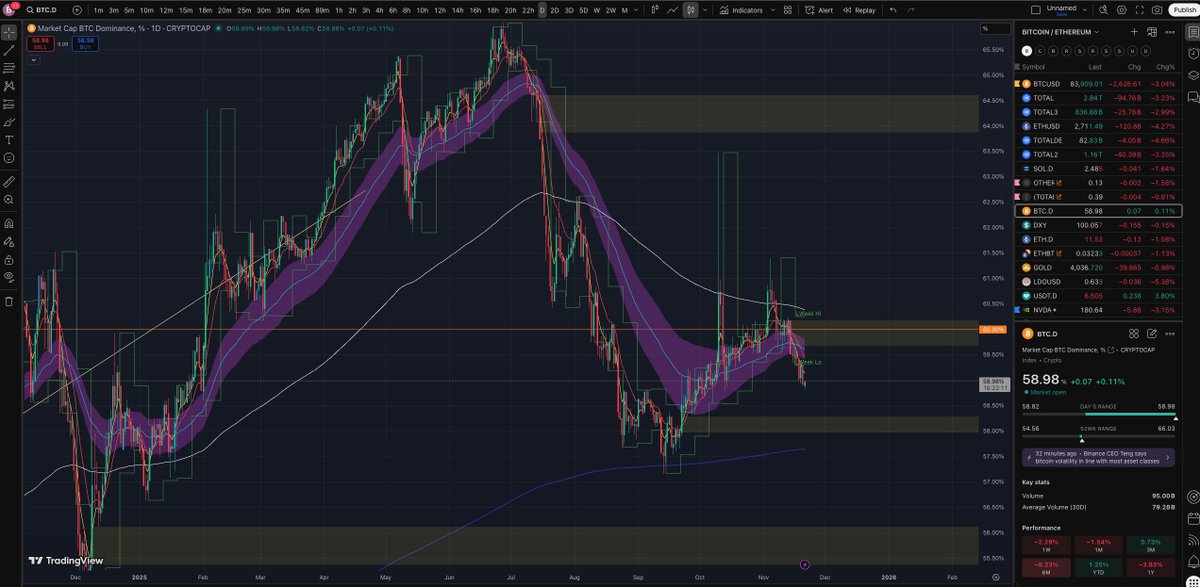Select the line chart style icon
Image resolution: width=1200 pixels, height=587 pixels.
coord(672,10)
